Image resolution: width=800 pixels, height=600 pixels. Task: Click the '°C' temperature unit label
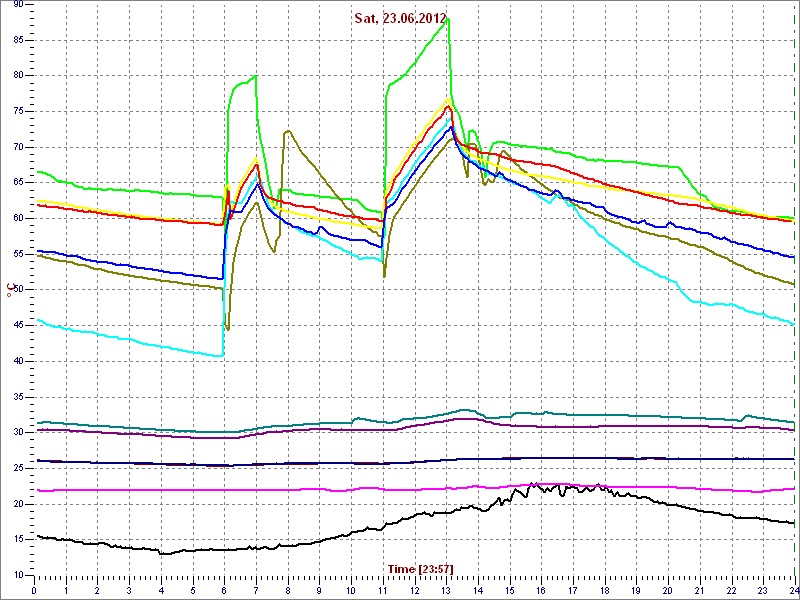pyautogui.click(x=9, y=290)
